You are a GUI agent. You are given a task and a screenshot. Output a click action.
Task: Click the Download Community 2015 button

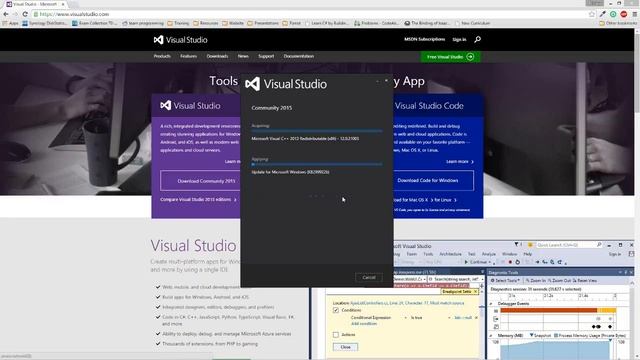200,181
